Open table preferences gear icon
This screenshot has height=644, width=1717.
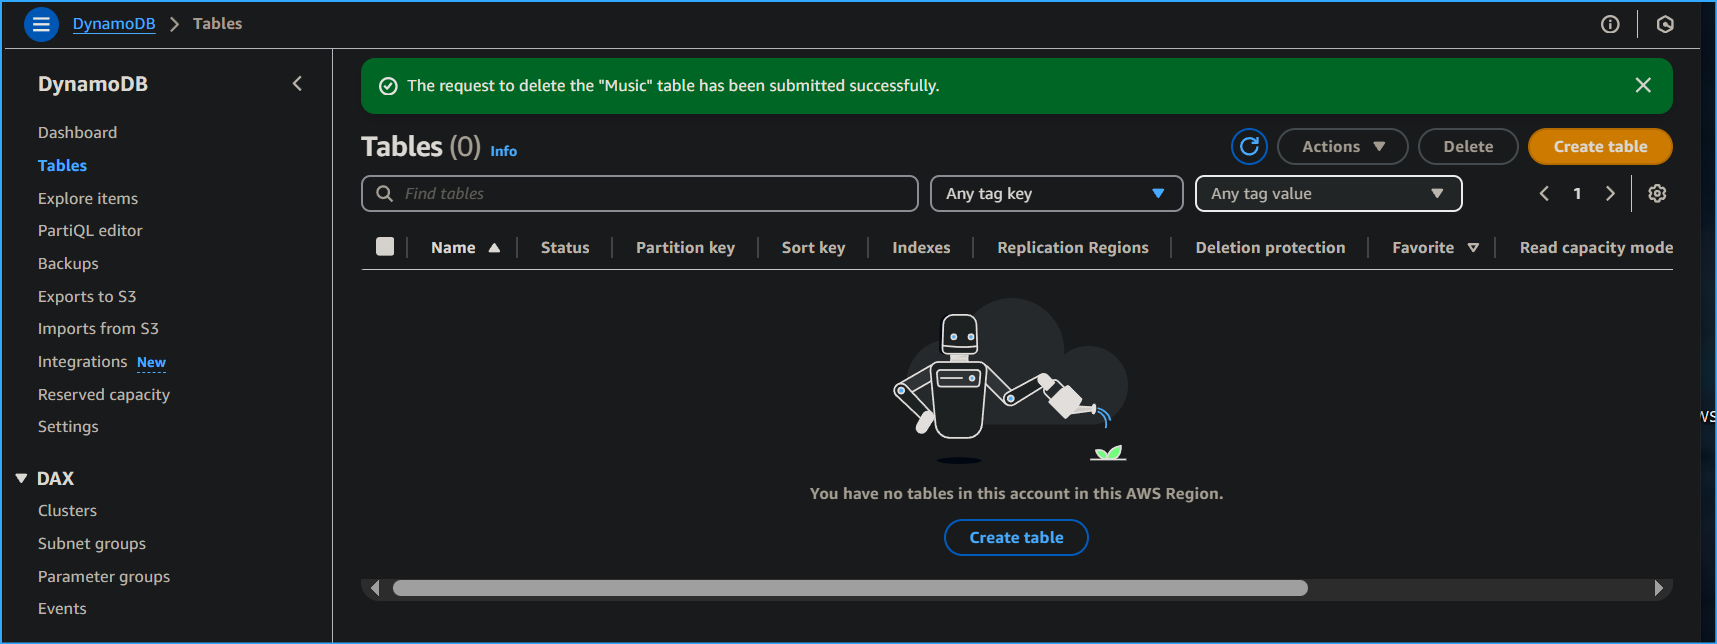coord(1657,194)
